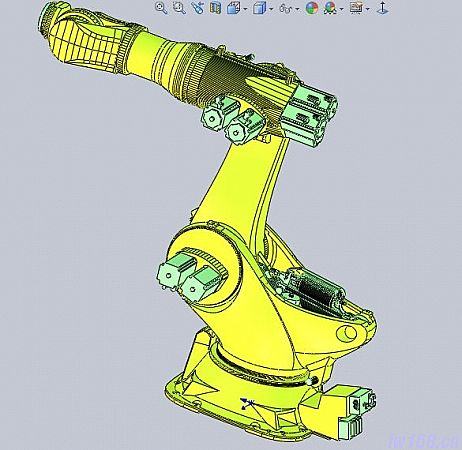Expand the View Orientation dropdown arrow
Image resolution: width=462 pixels, height=450 pixels.
click(245, 9)
